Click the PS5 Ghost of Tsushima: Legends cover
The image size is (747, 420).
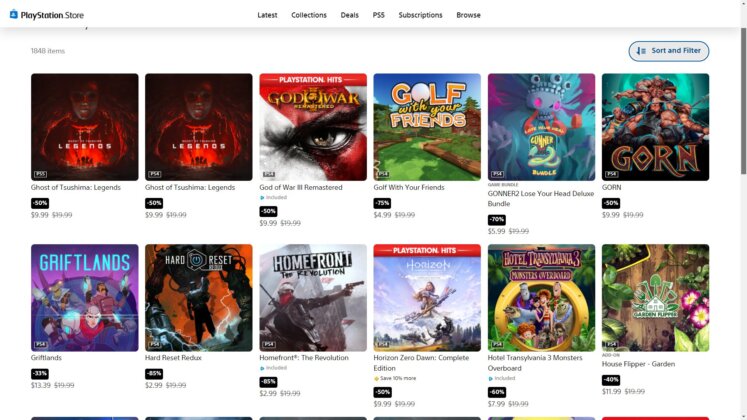[85, 127]
